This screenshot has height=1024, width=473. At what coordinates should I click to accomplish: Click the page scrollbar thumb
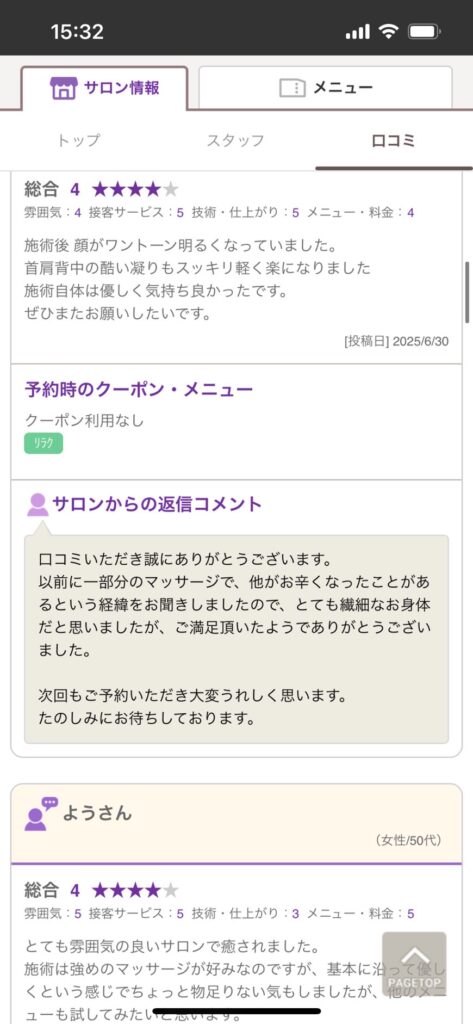tap(468, 292)
